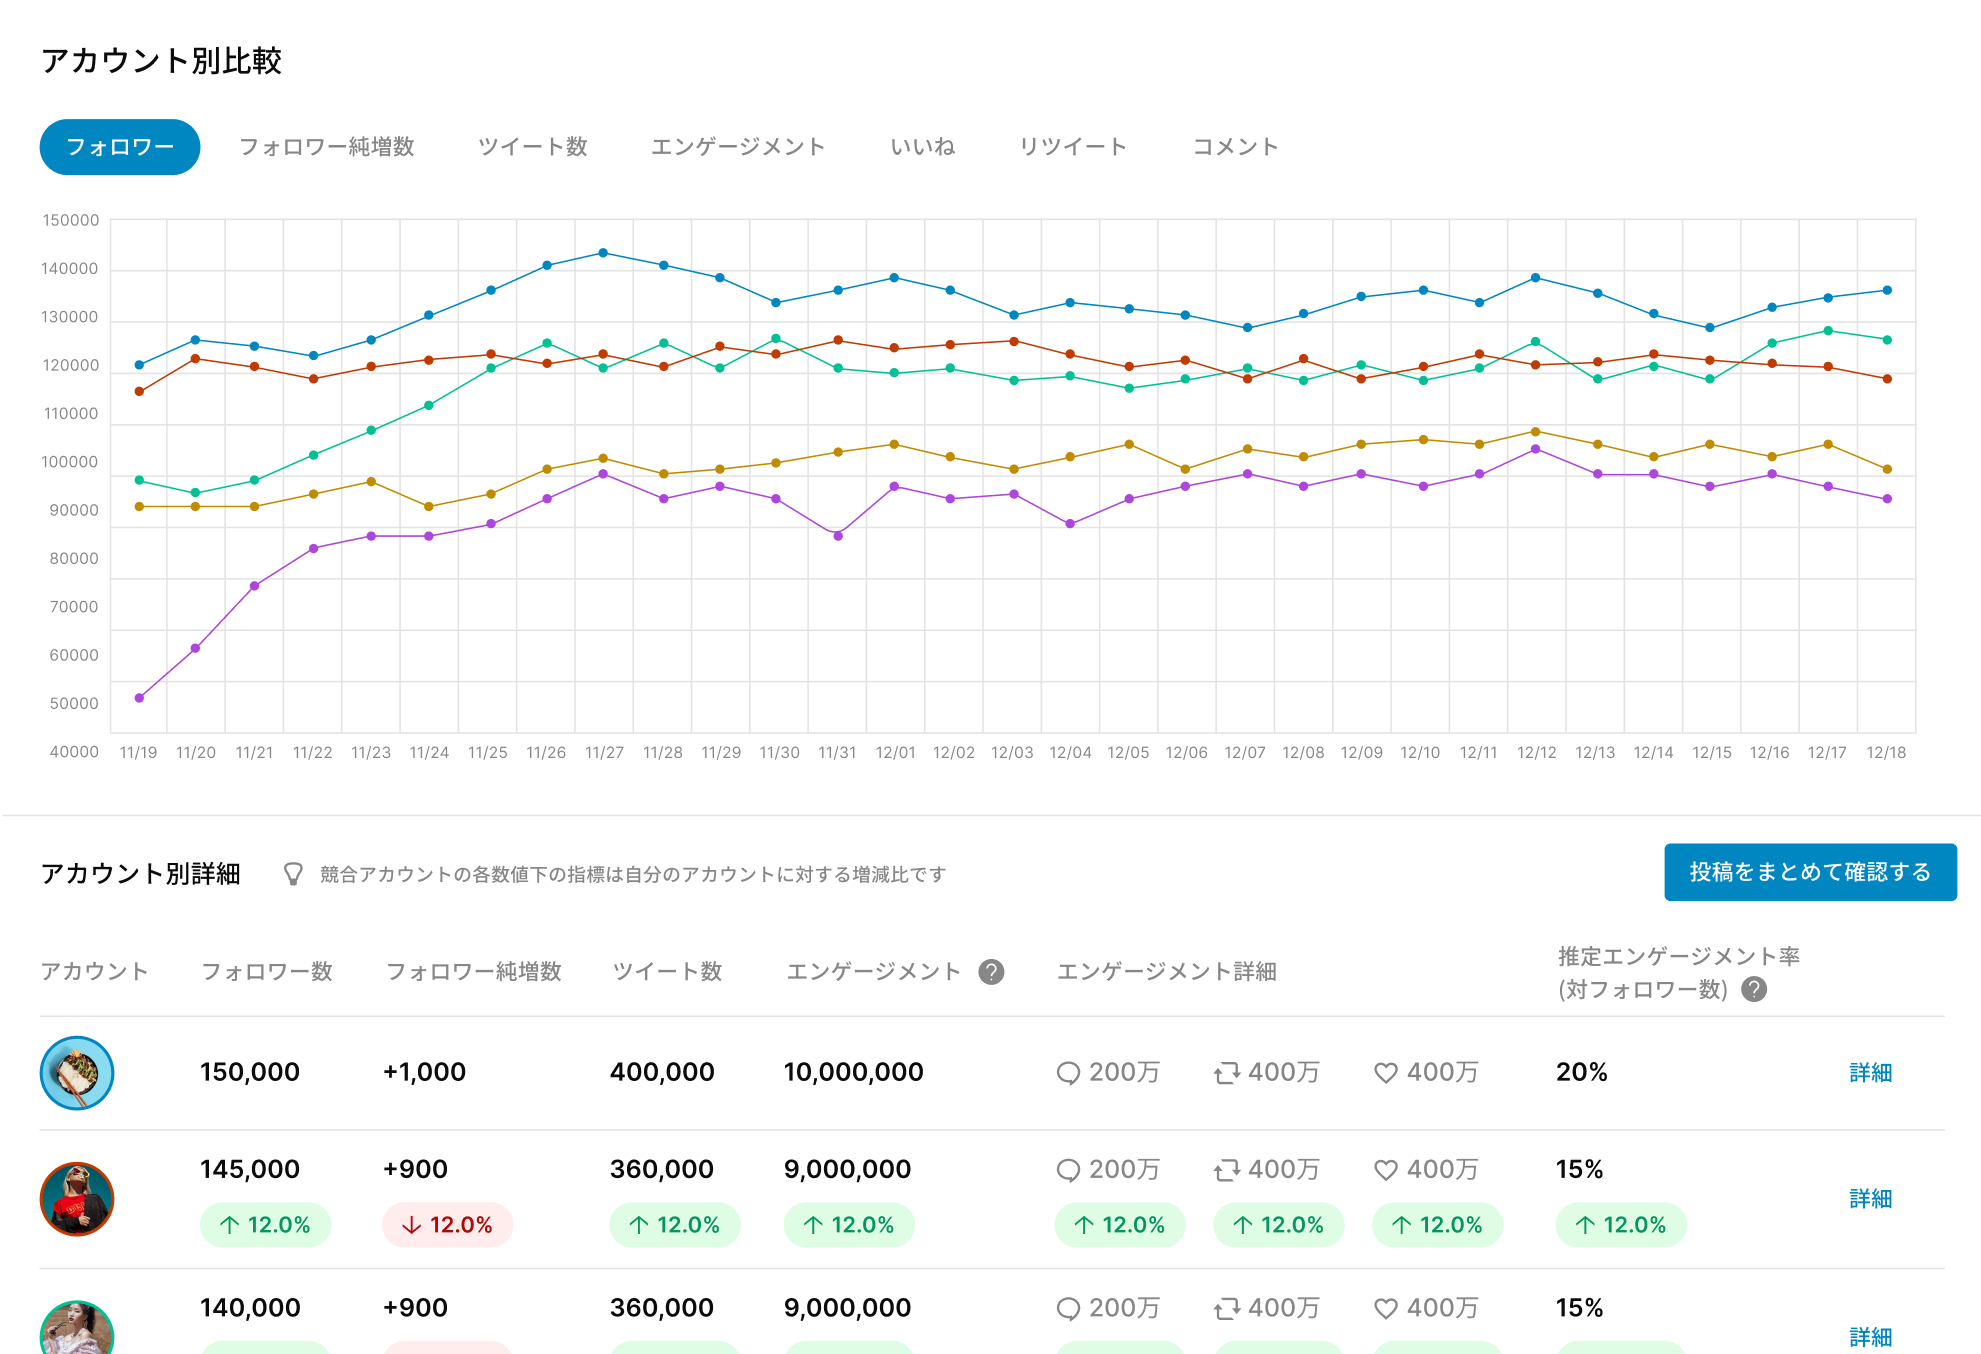Open the help tooltip beside エンゲージメント header

[991, 971]
